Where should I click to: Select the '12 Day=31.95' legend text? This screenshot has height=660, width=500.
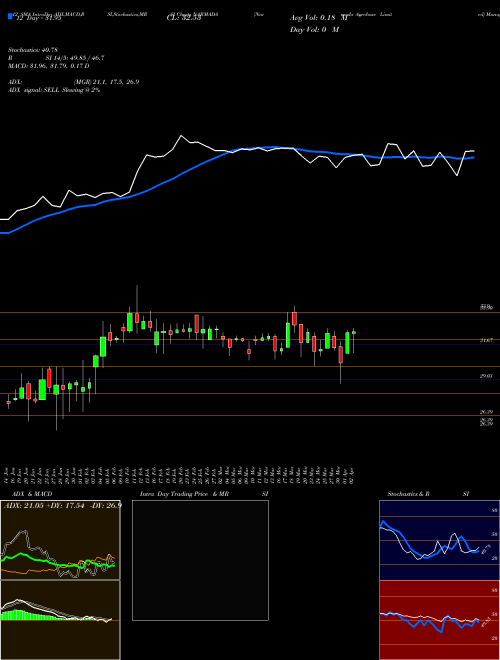[x=38, y=18]
